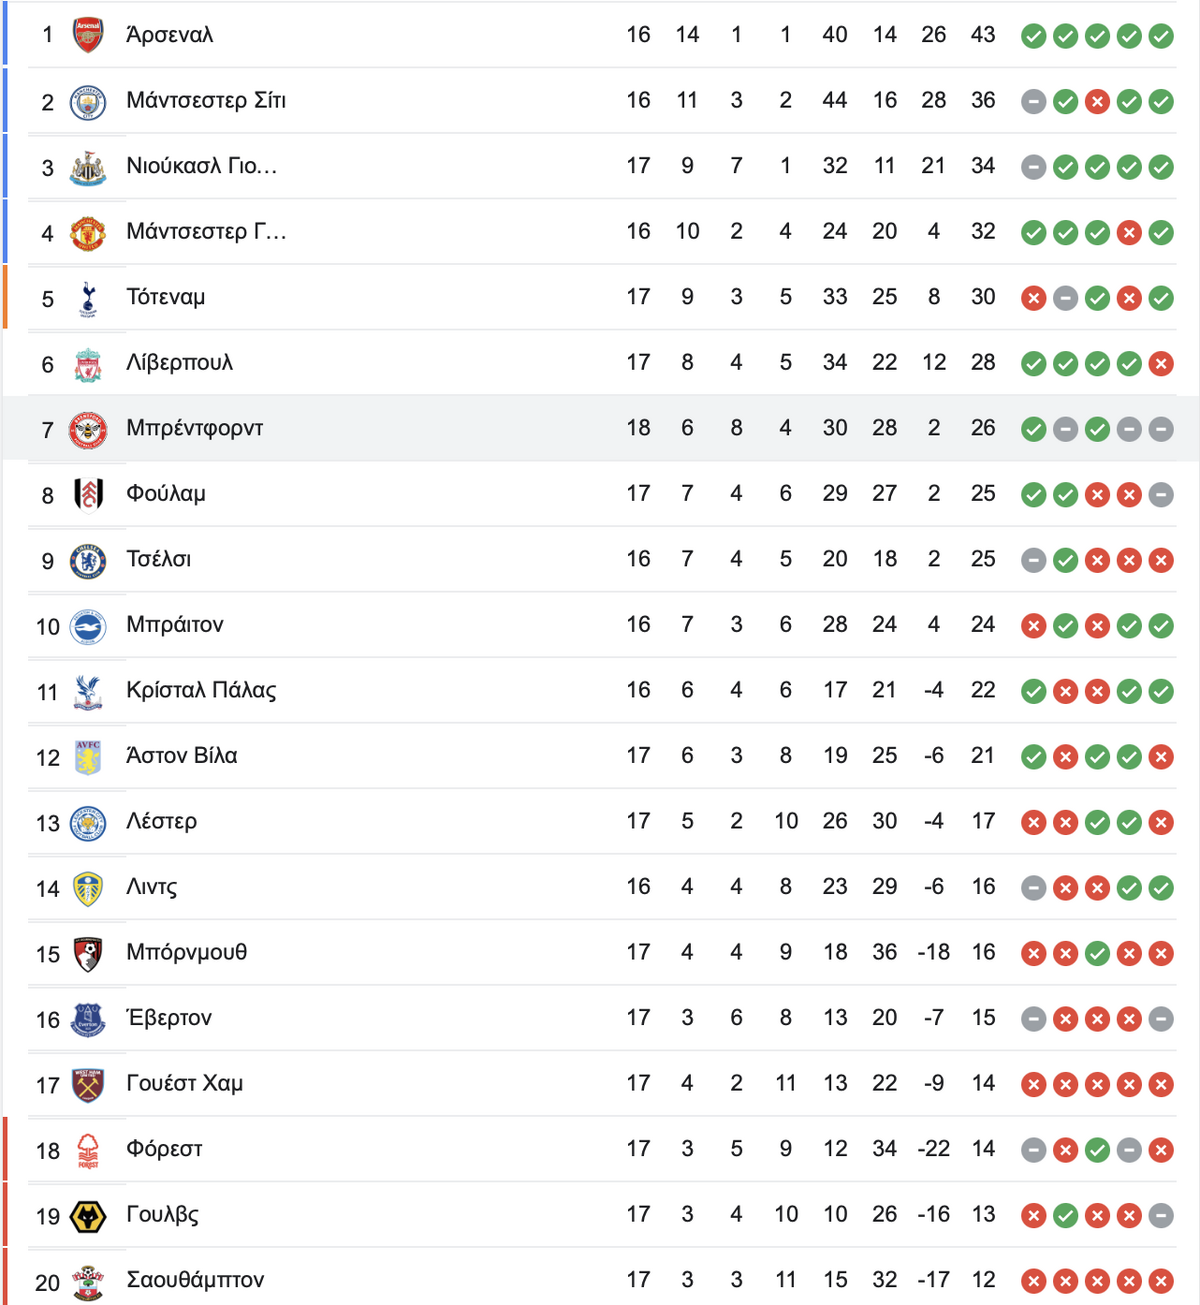Image resolution: width=1200 pixels, height=1305 pixels.
Task: Click Bournemouth's green win indicator
Action: coord(1097,954)
